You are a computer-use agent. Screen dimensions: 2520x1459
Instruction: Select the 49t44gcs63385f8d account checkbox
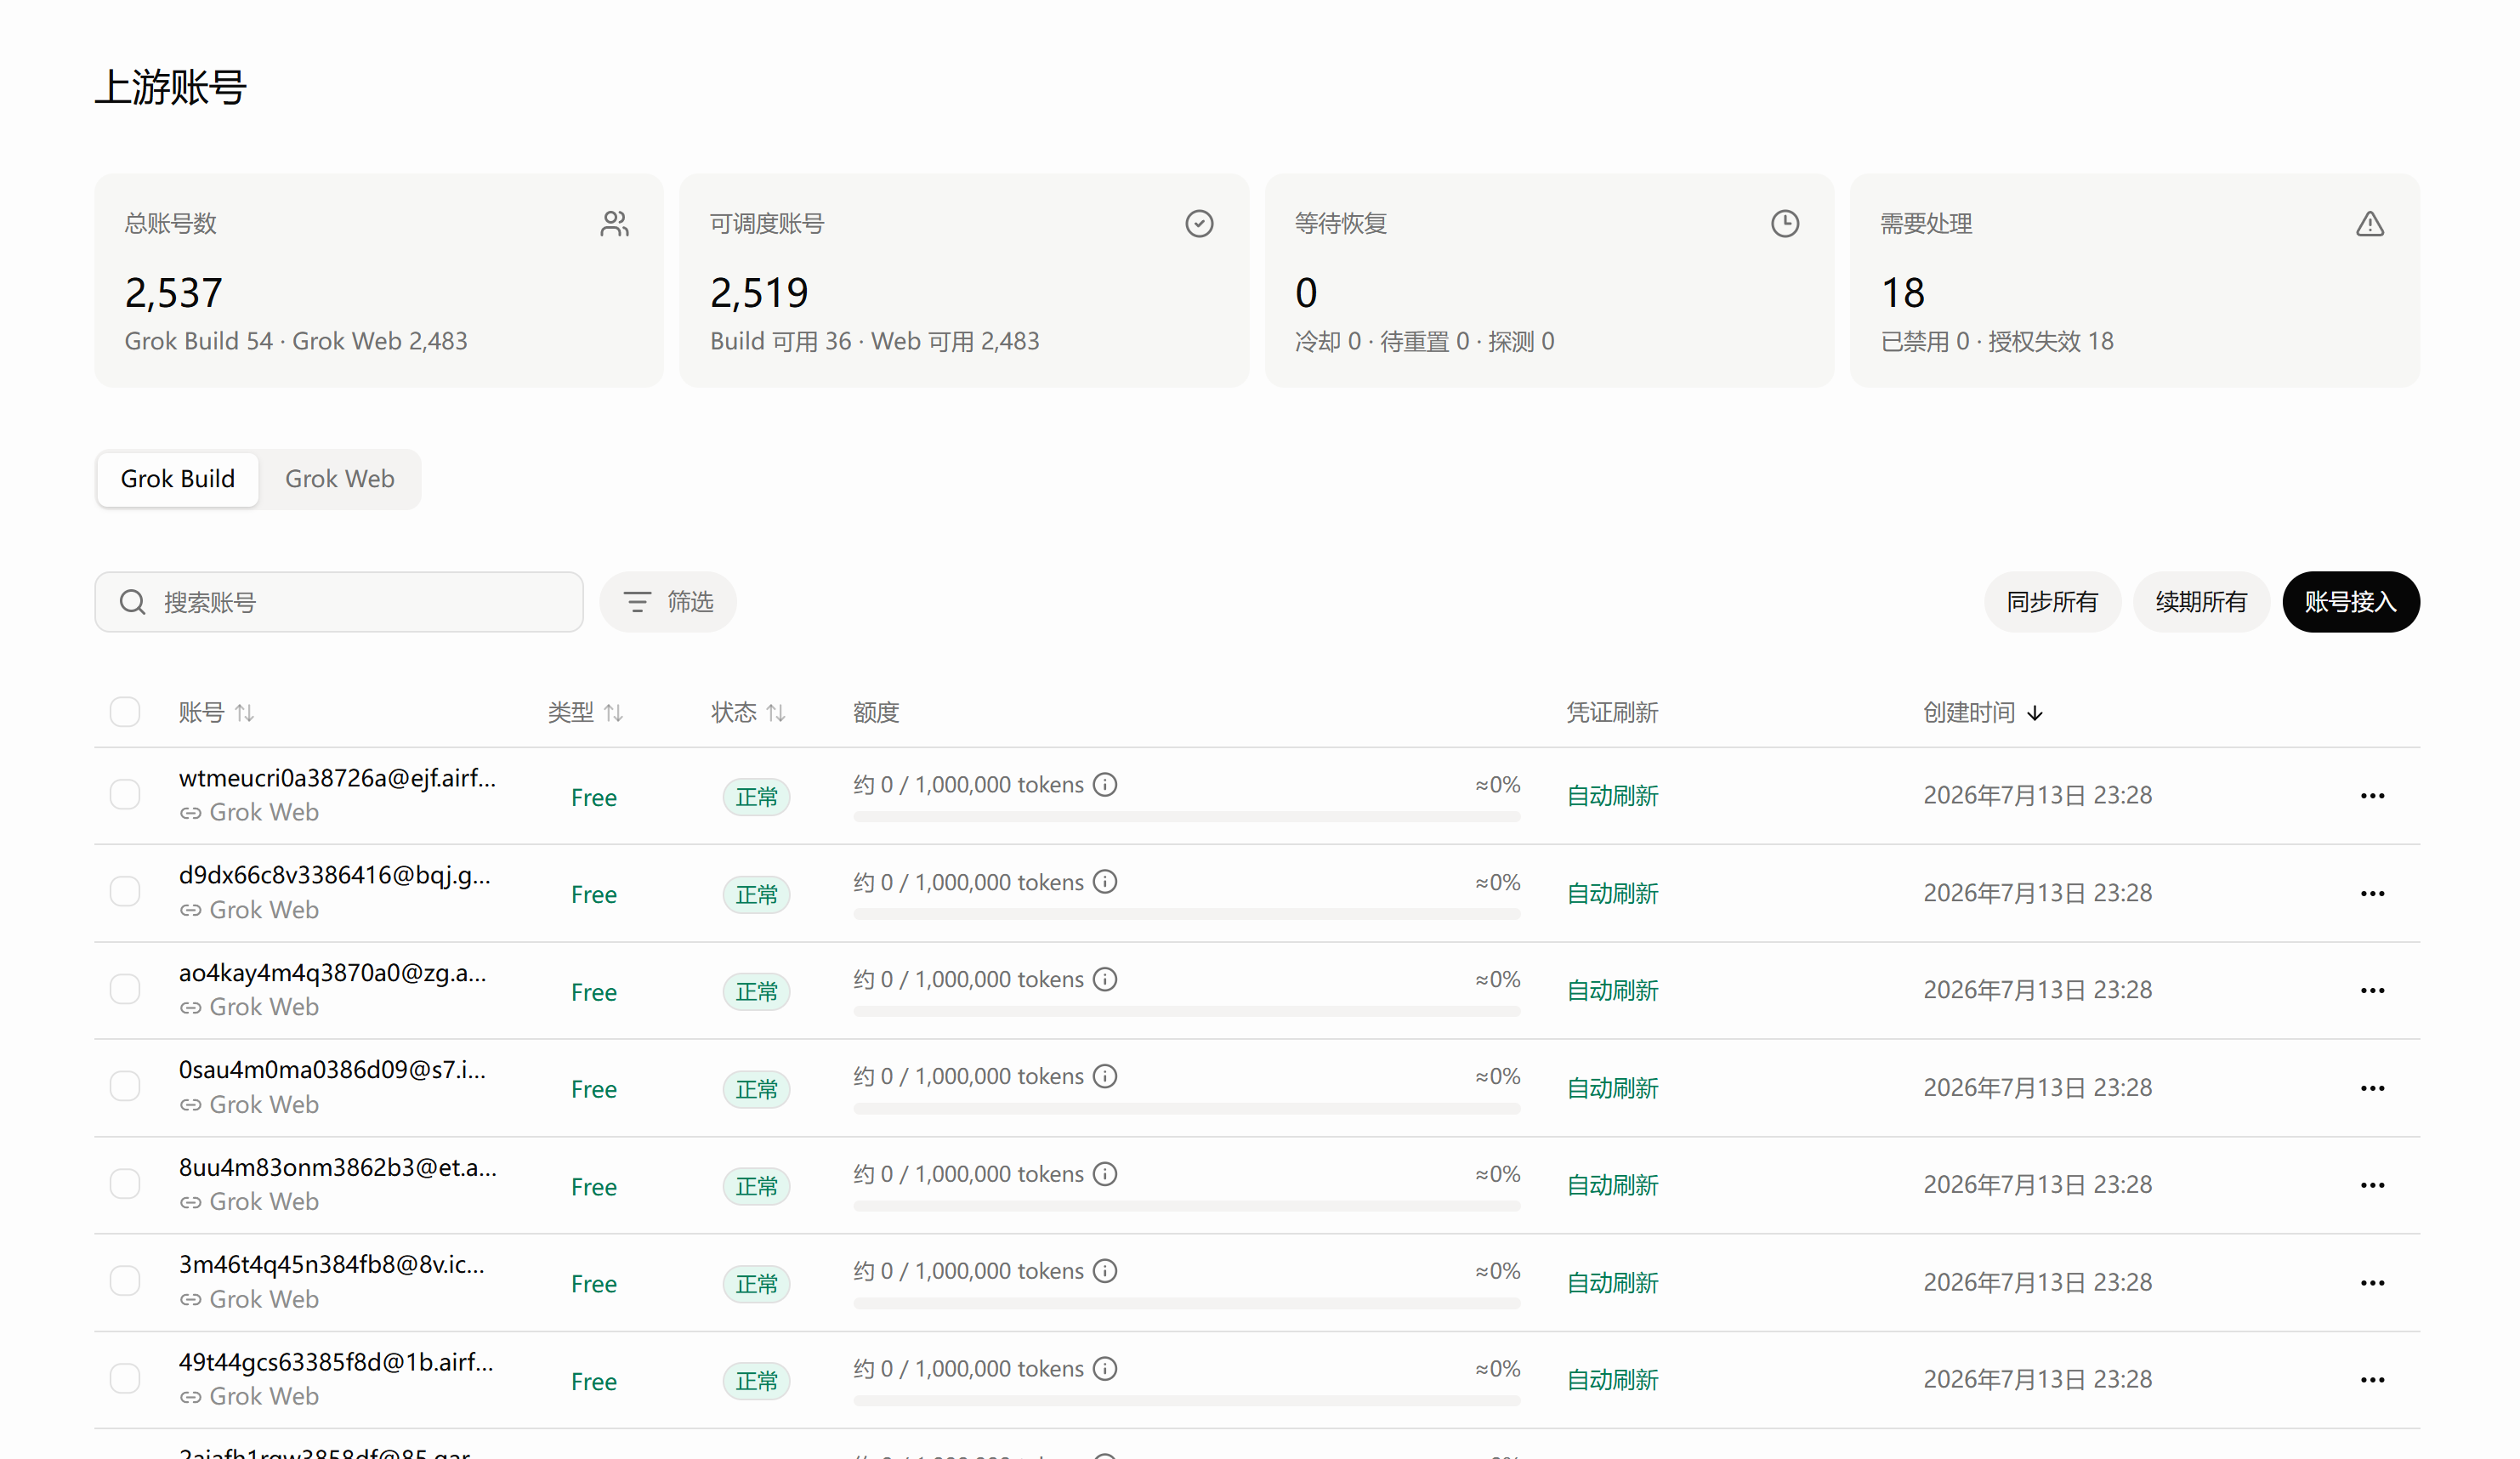(x=125, y=1379)
